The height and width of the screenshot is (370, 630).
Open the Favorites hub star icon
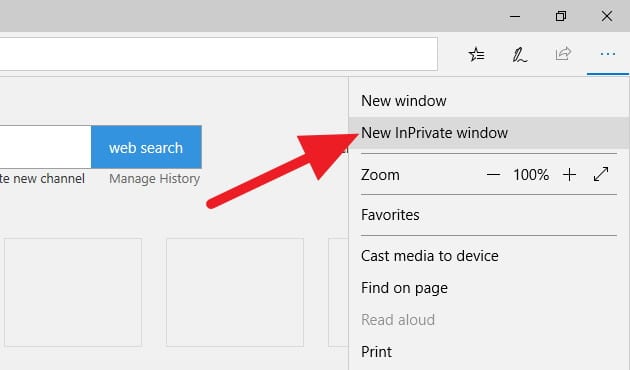coord(477,54)
